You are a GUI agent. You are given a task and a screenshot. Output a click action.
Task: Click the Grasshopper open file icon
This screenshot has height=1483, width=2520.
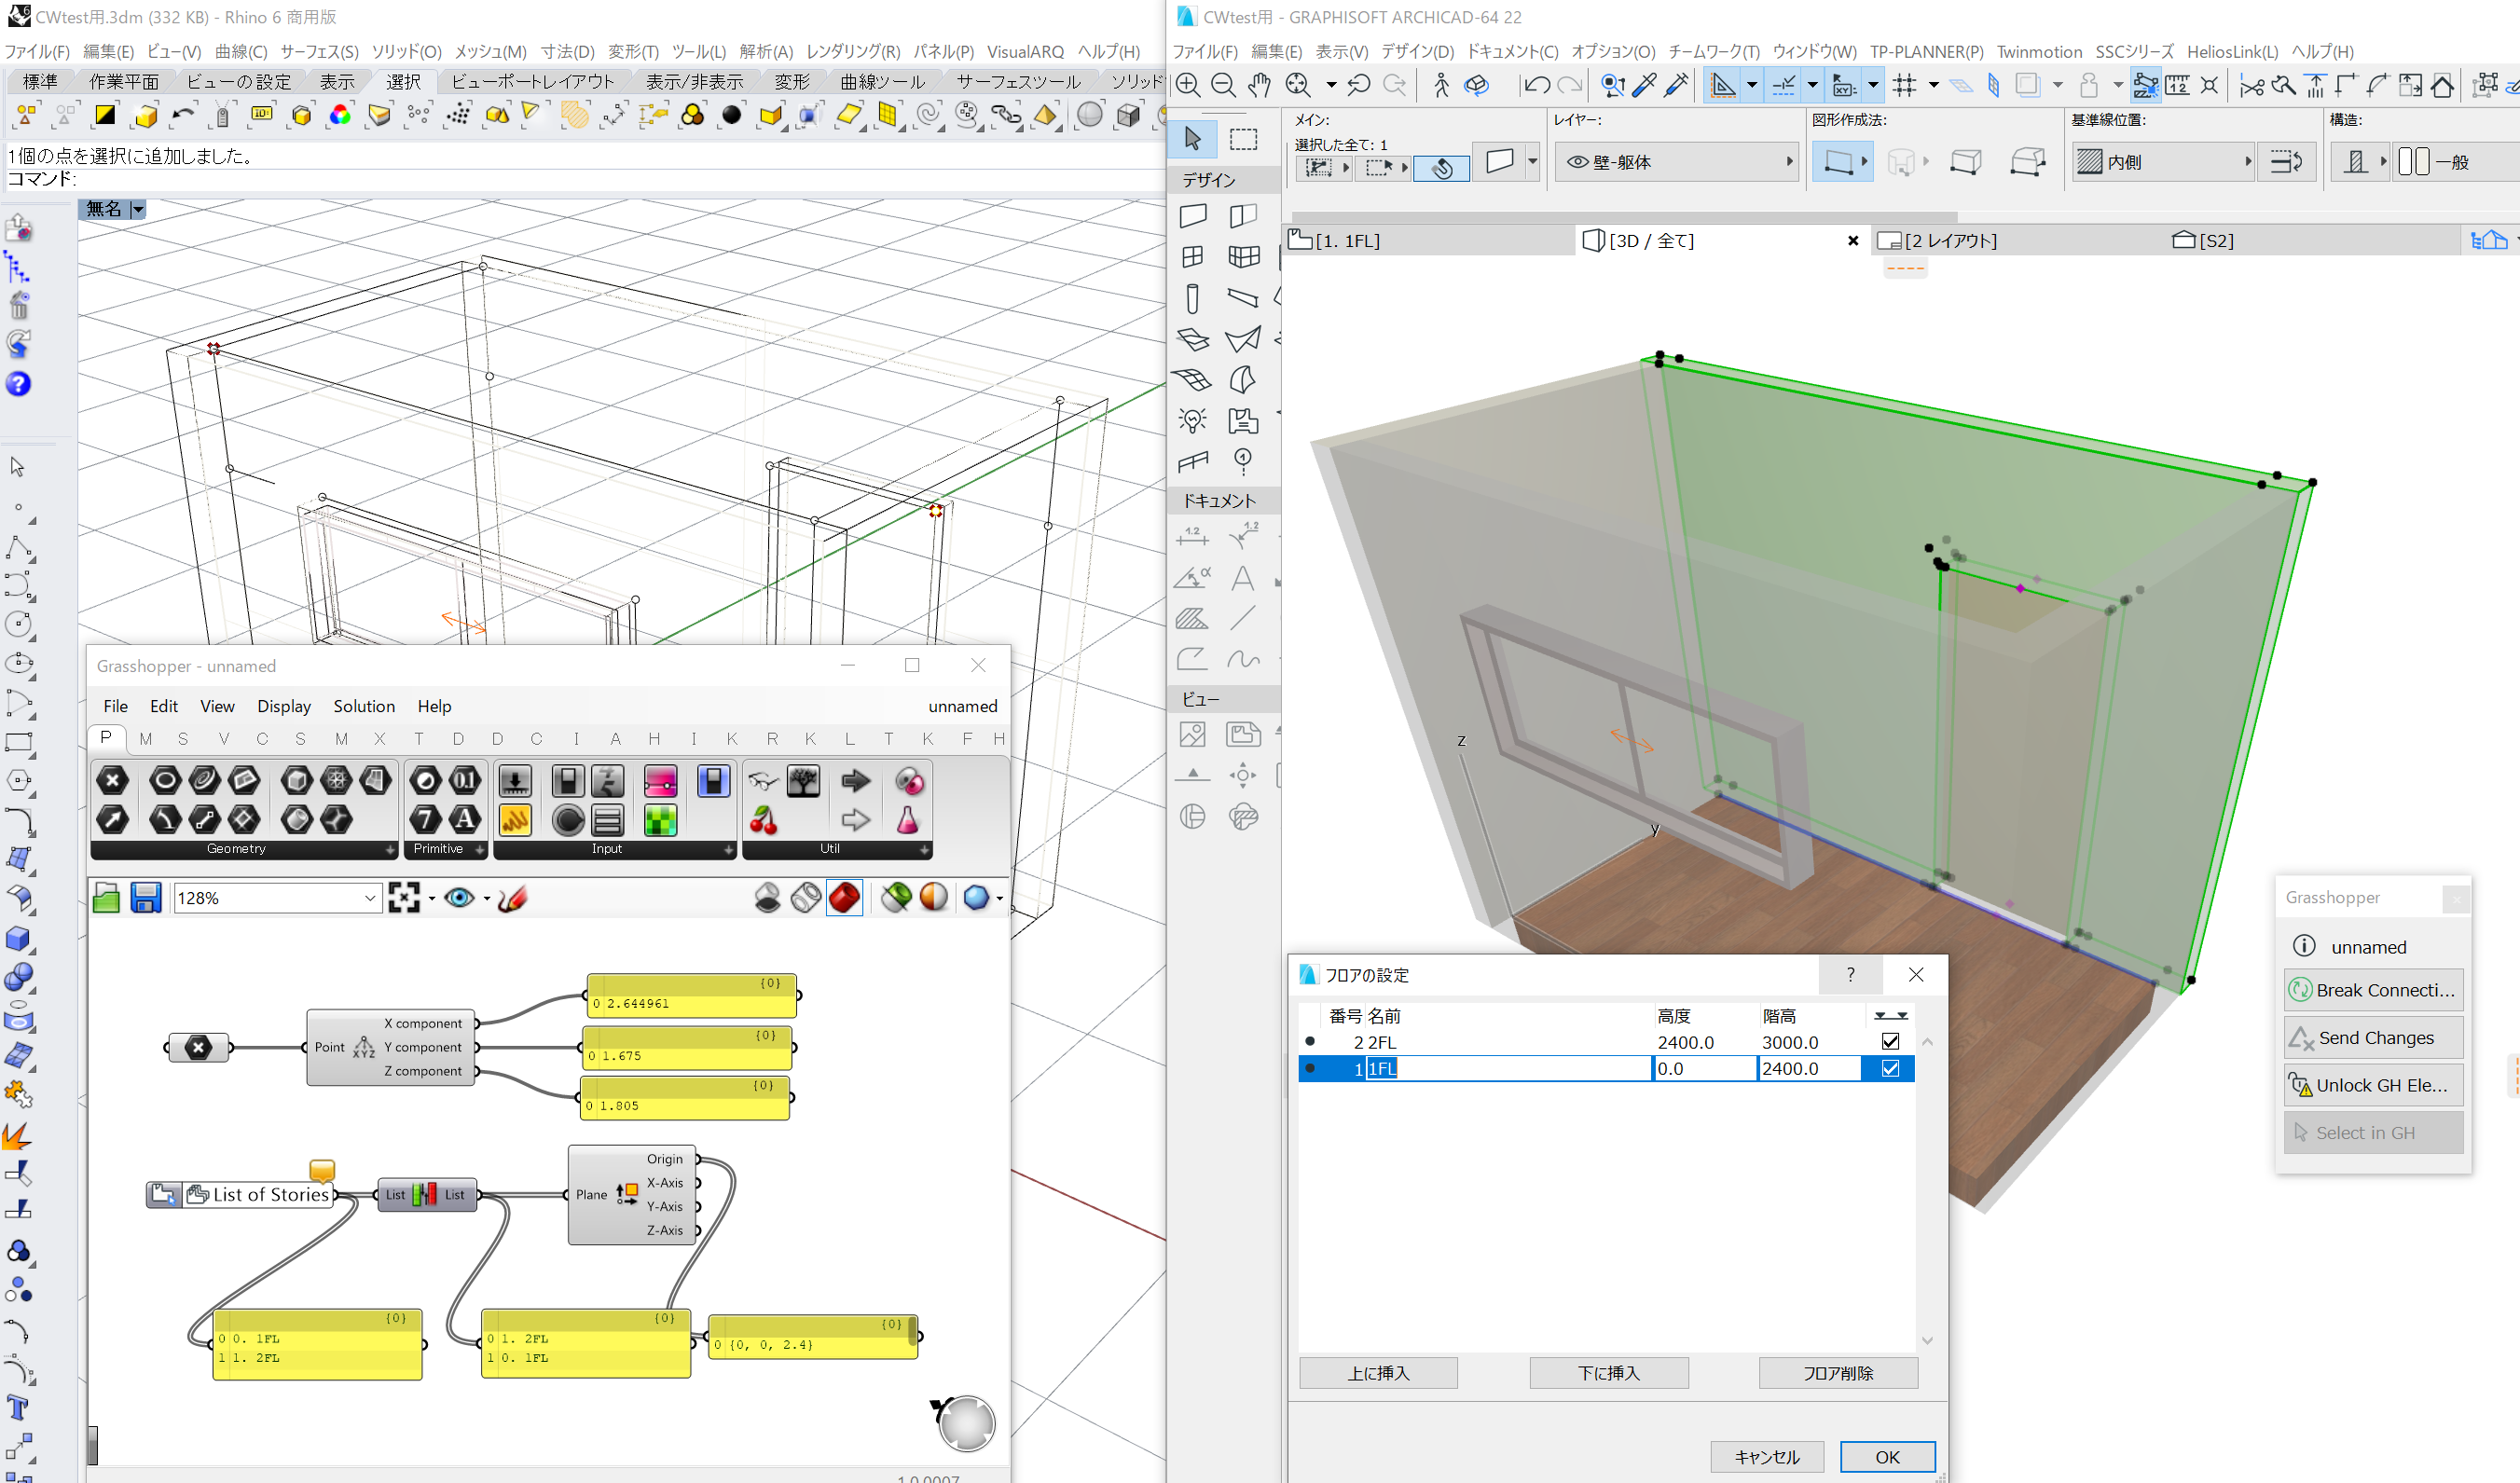click(x=106, y=898)
